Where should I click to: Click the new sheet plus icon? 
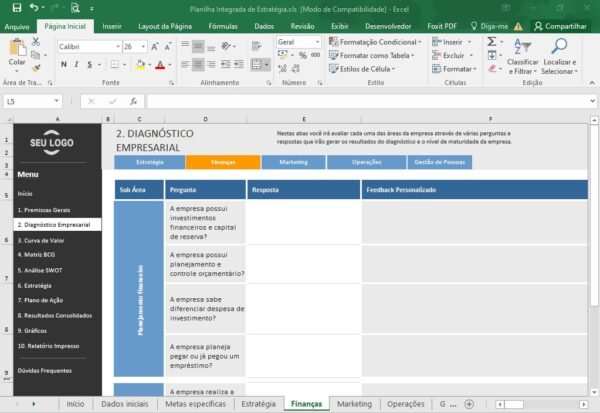coord(469,404)
